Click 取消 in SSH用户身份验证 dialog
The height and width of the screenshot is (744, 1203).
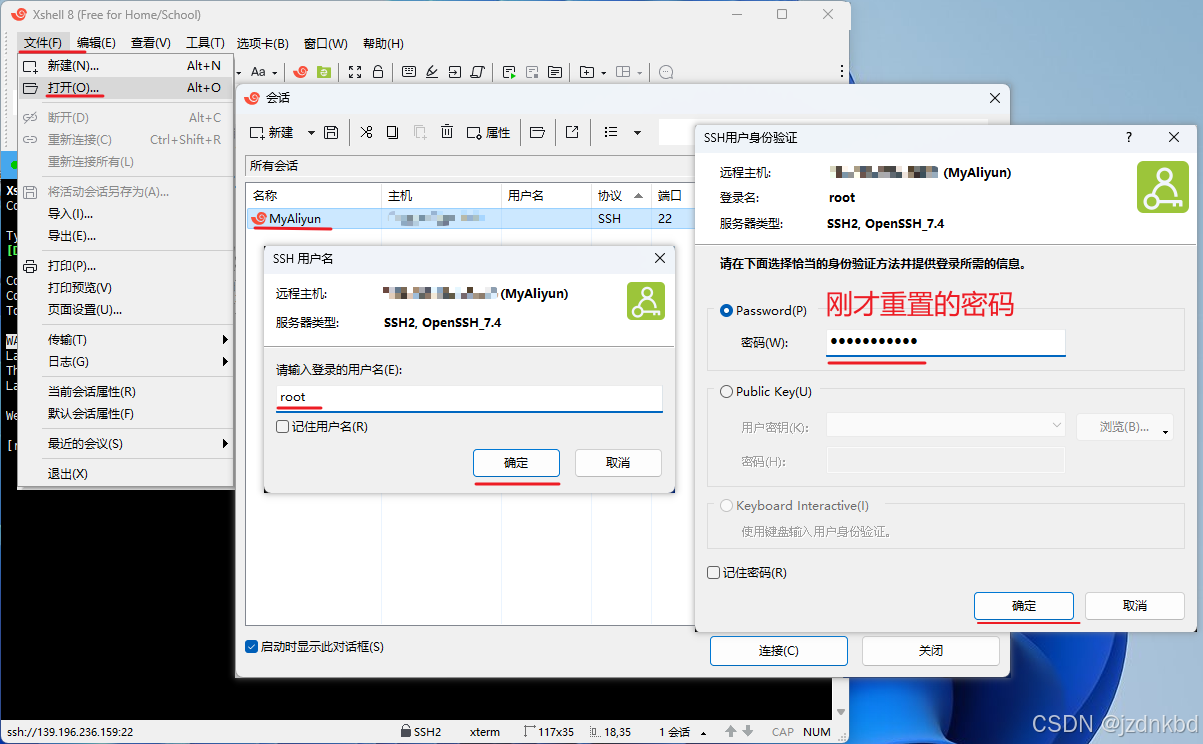tap(1135, 606)
